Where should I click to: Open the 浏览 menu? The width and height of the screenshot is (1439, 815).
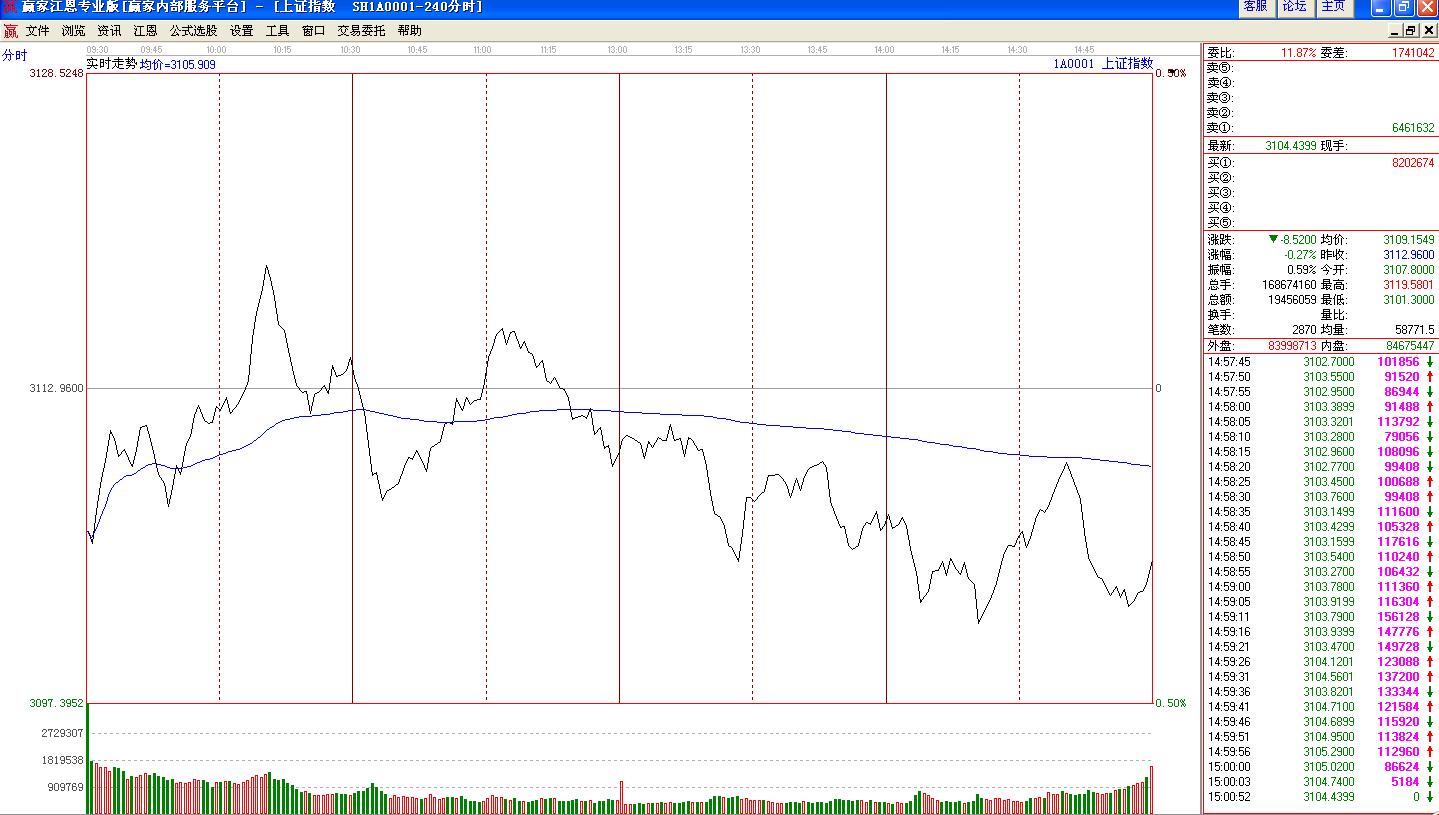tap(73, 31)
